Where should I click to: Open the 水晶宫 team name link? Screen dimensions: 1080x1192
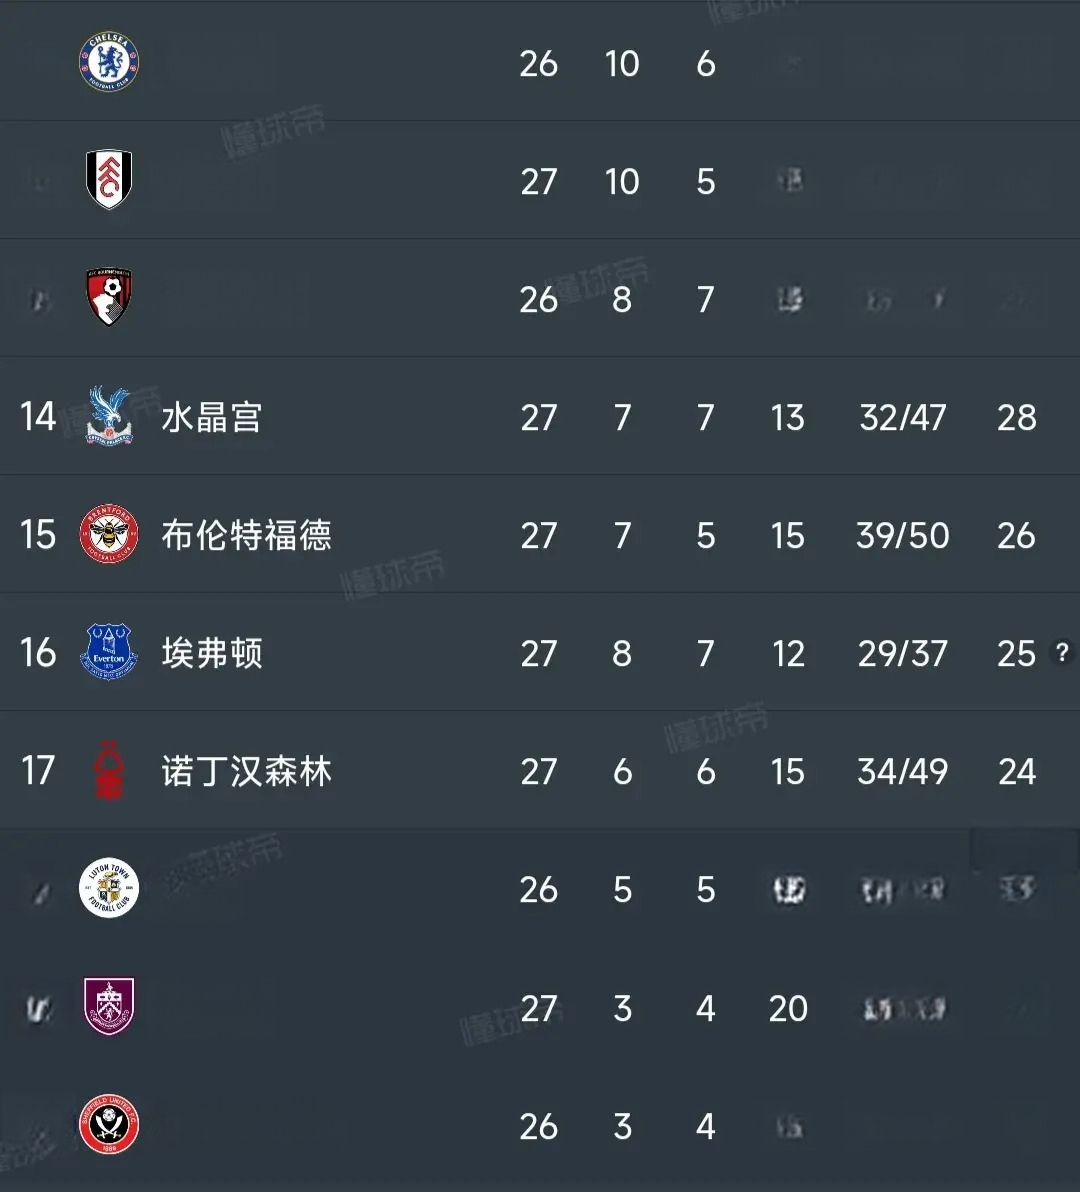coord(212,417)
